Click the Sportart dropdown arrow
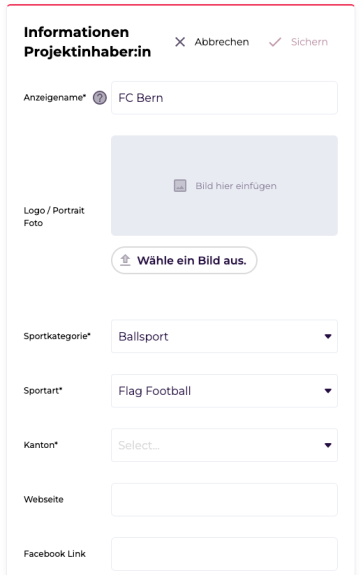 click(x=328, y=391)
